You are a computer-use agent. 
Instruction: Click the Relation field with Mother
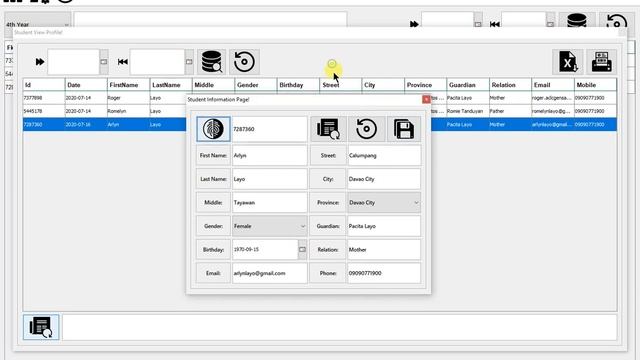384,249
